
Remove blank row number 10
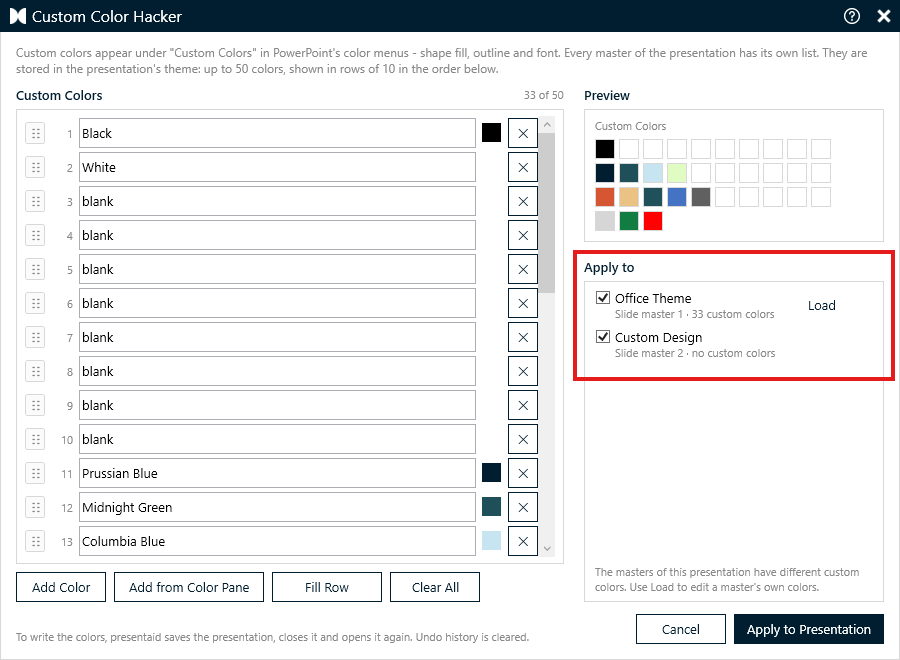[523, 440]
